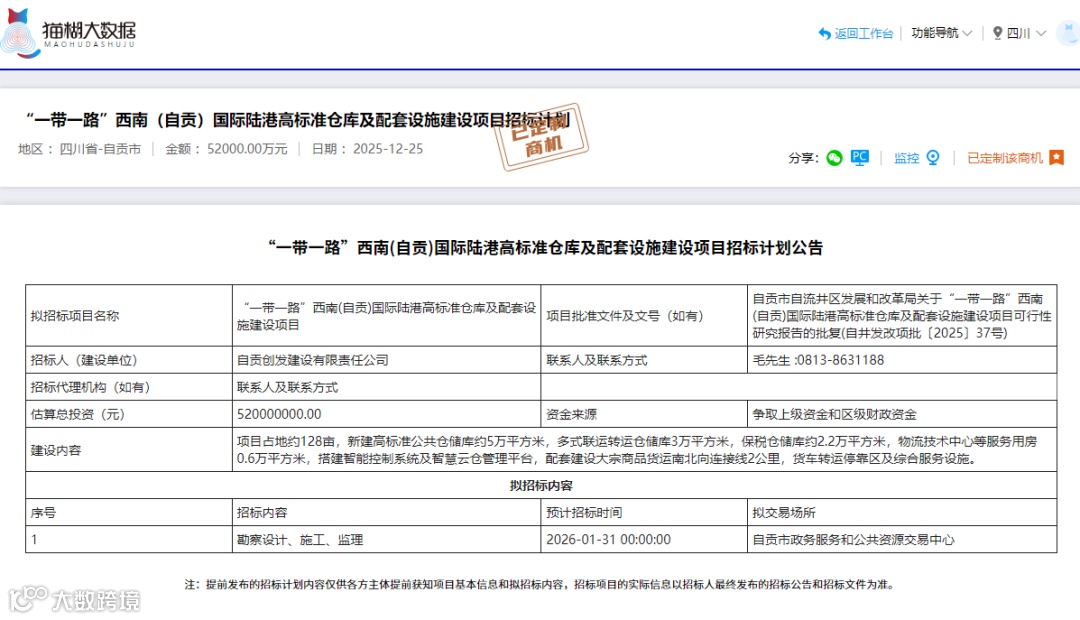This screenshot has width=1080, height=620.
Task: Click 已定制该商机 text button
Action: tap(1004, 158)
